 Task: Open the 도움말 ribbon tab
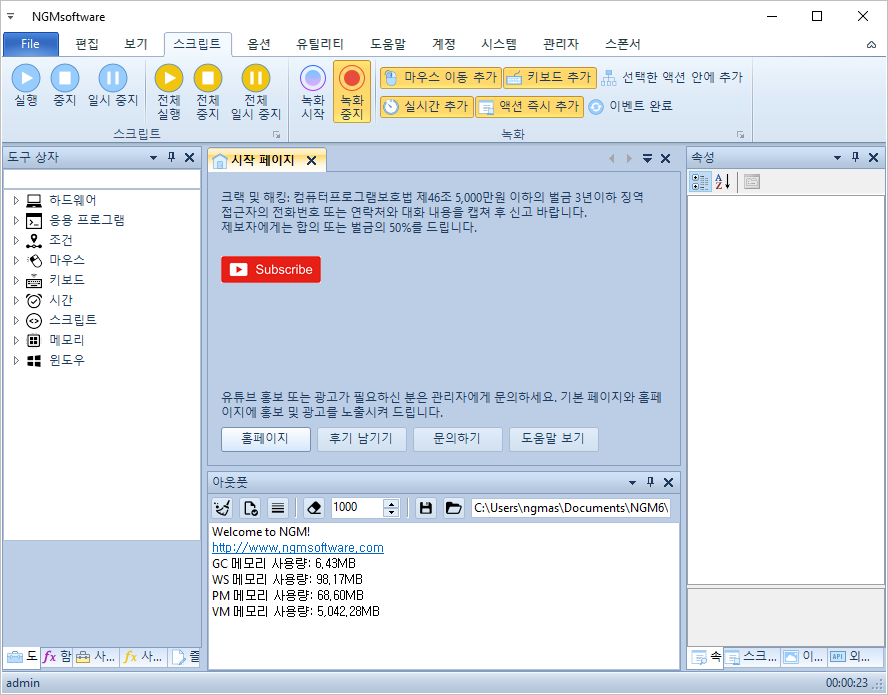point(388,44)
